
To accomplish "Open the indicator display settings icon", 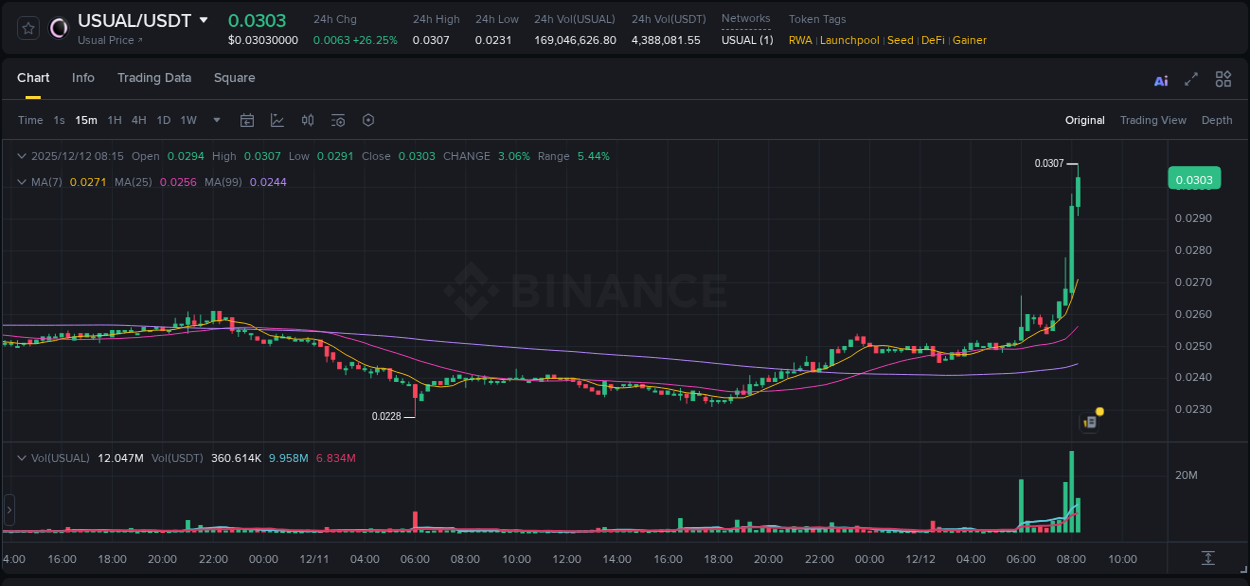I will tap(338, 119).
